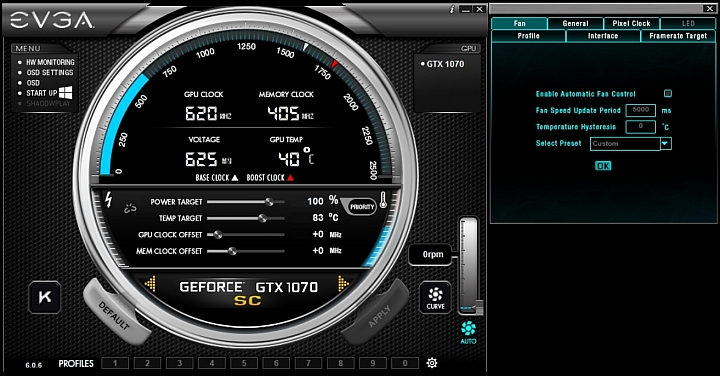Select profile slot 5
Screen dimensions: 720x376
click(244, 363)
